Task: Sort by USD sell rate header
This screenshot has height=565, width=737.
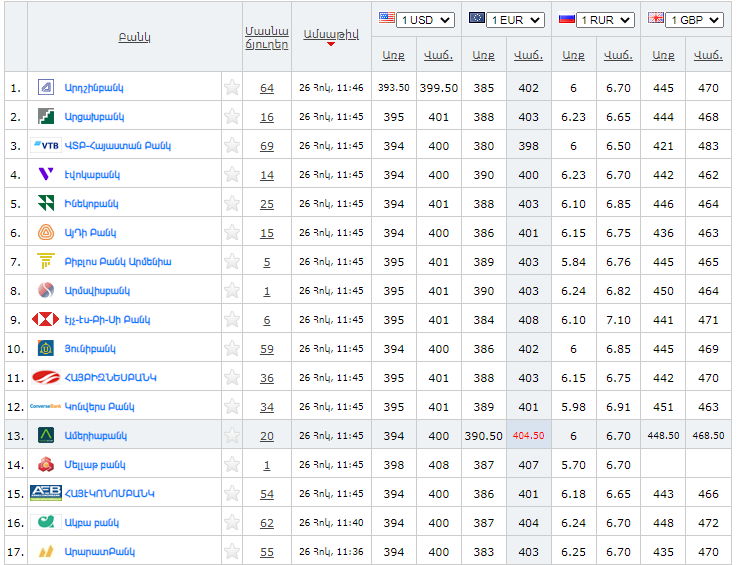Action: click(439, 55)
